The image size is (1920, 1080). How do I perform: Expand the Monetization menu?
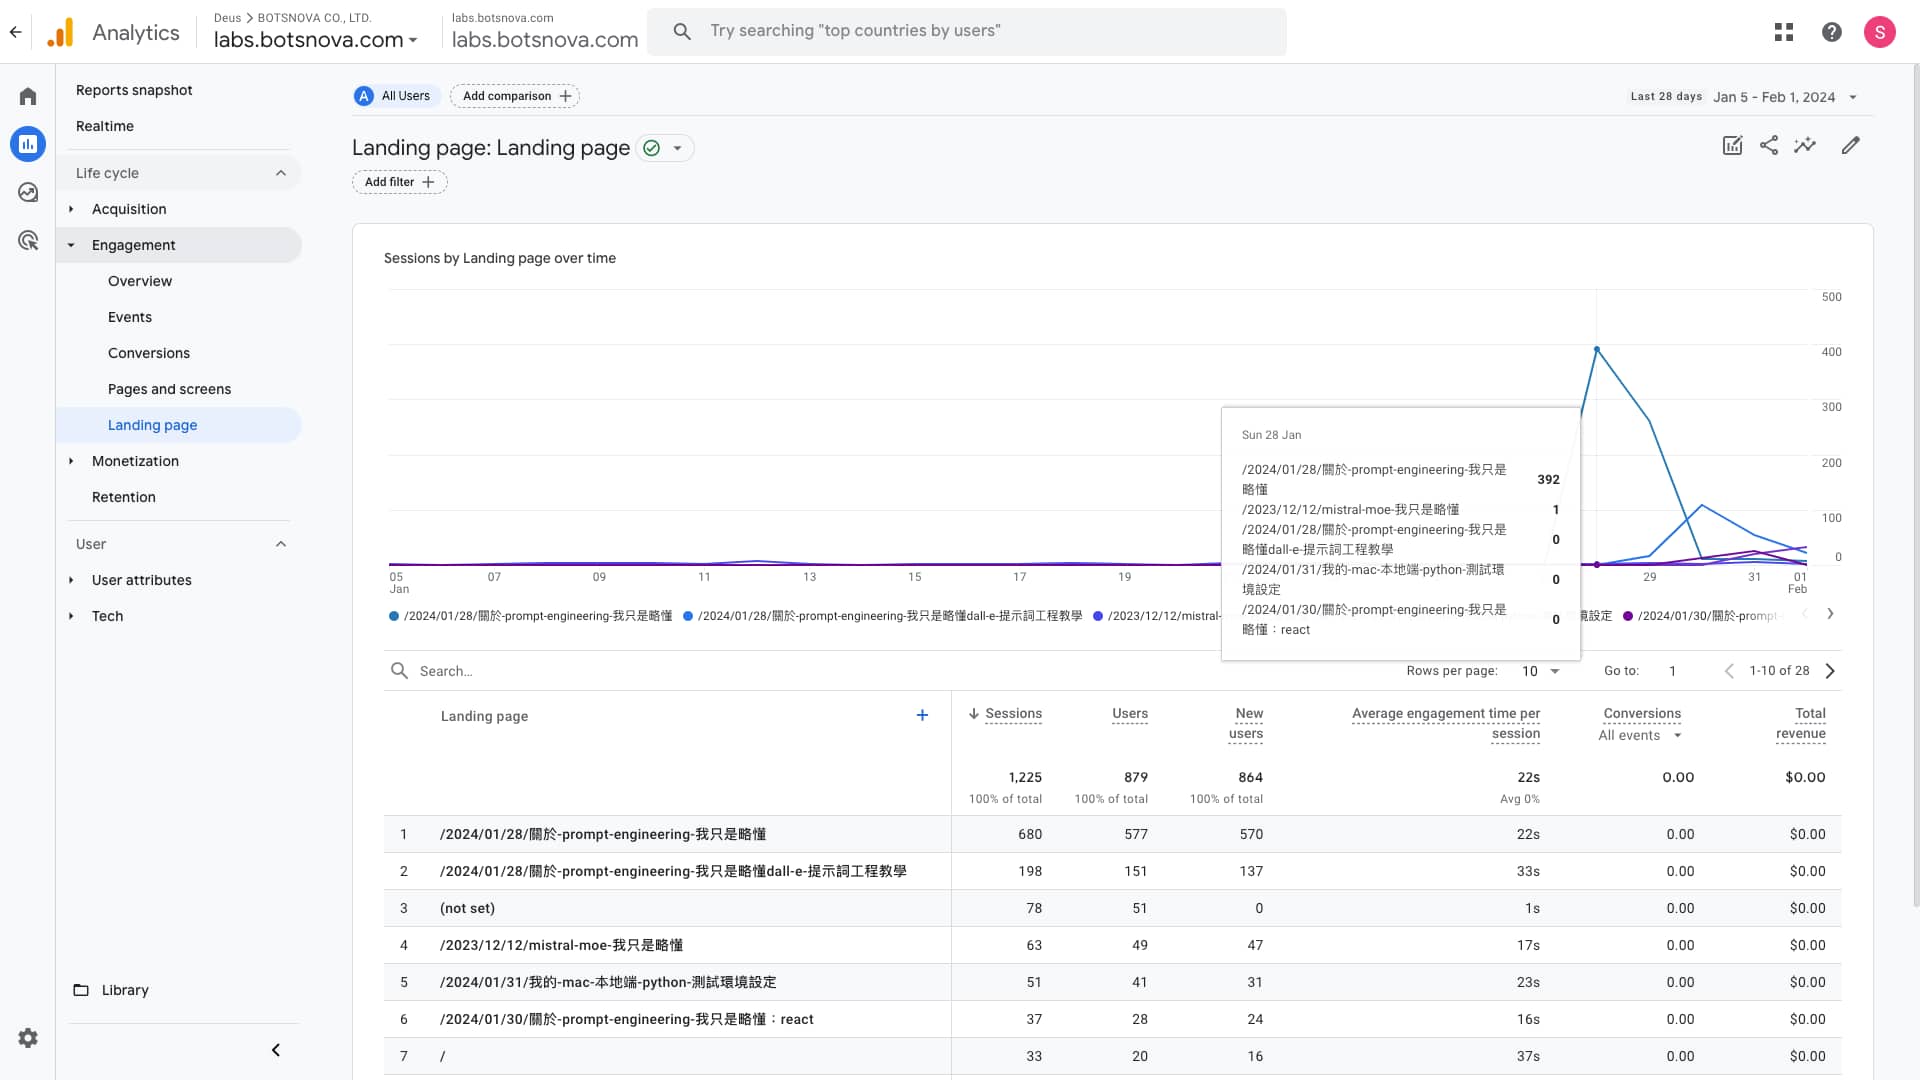[71, 461]
